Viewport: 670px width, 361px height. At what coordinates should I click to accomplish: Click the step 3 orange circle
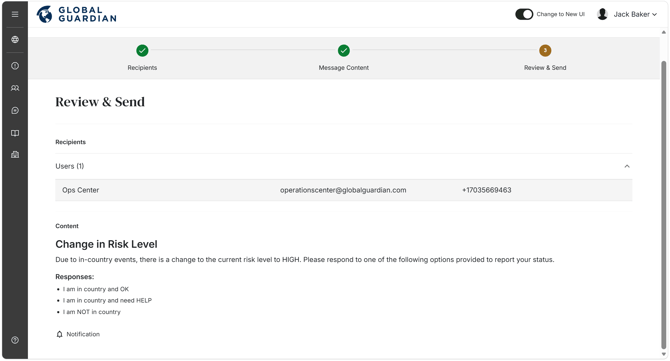(545, 50)
